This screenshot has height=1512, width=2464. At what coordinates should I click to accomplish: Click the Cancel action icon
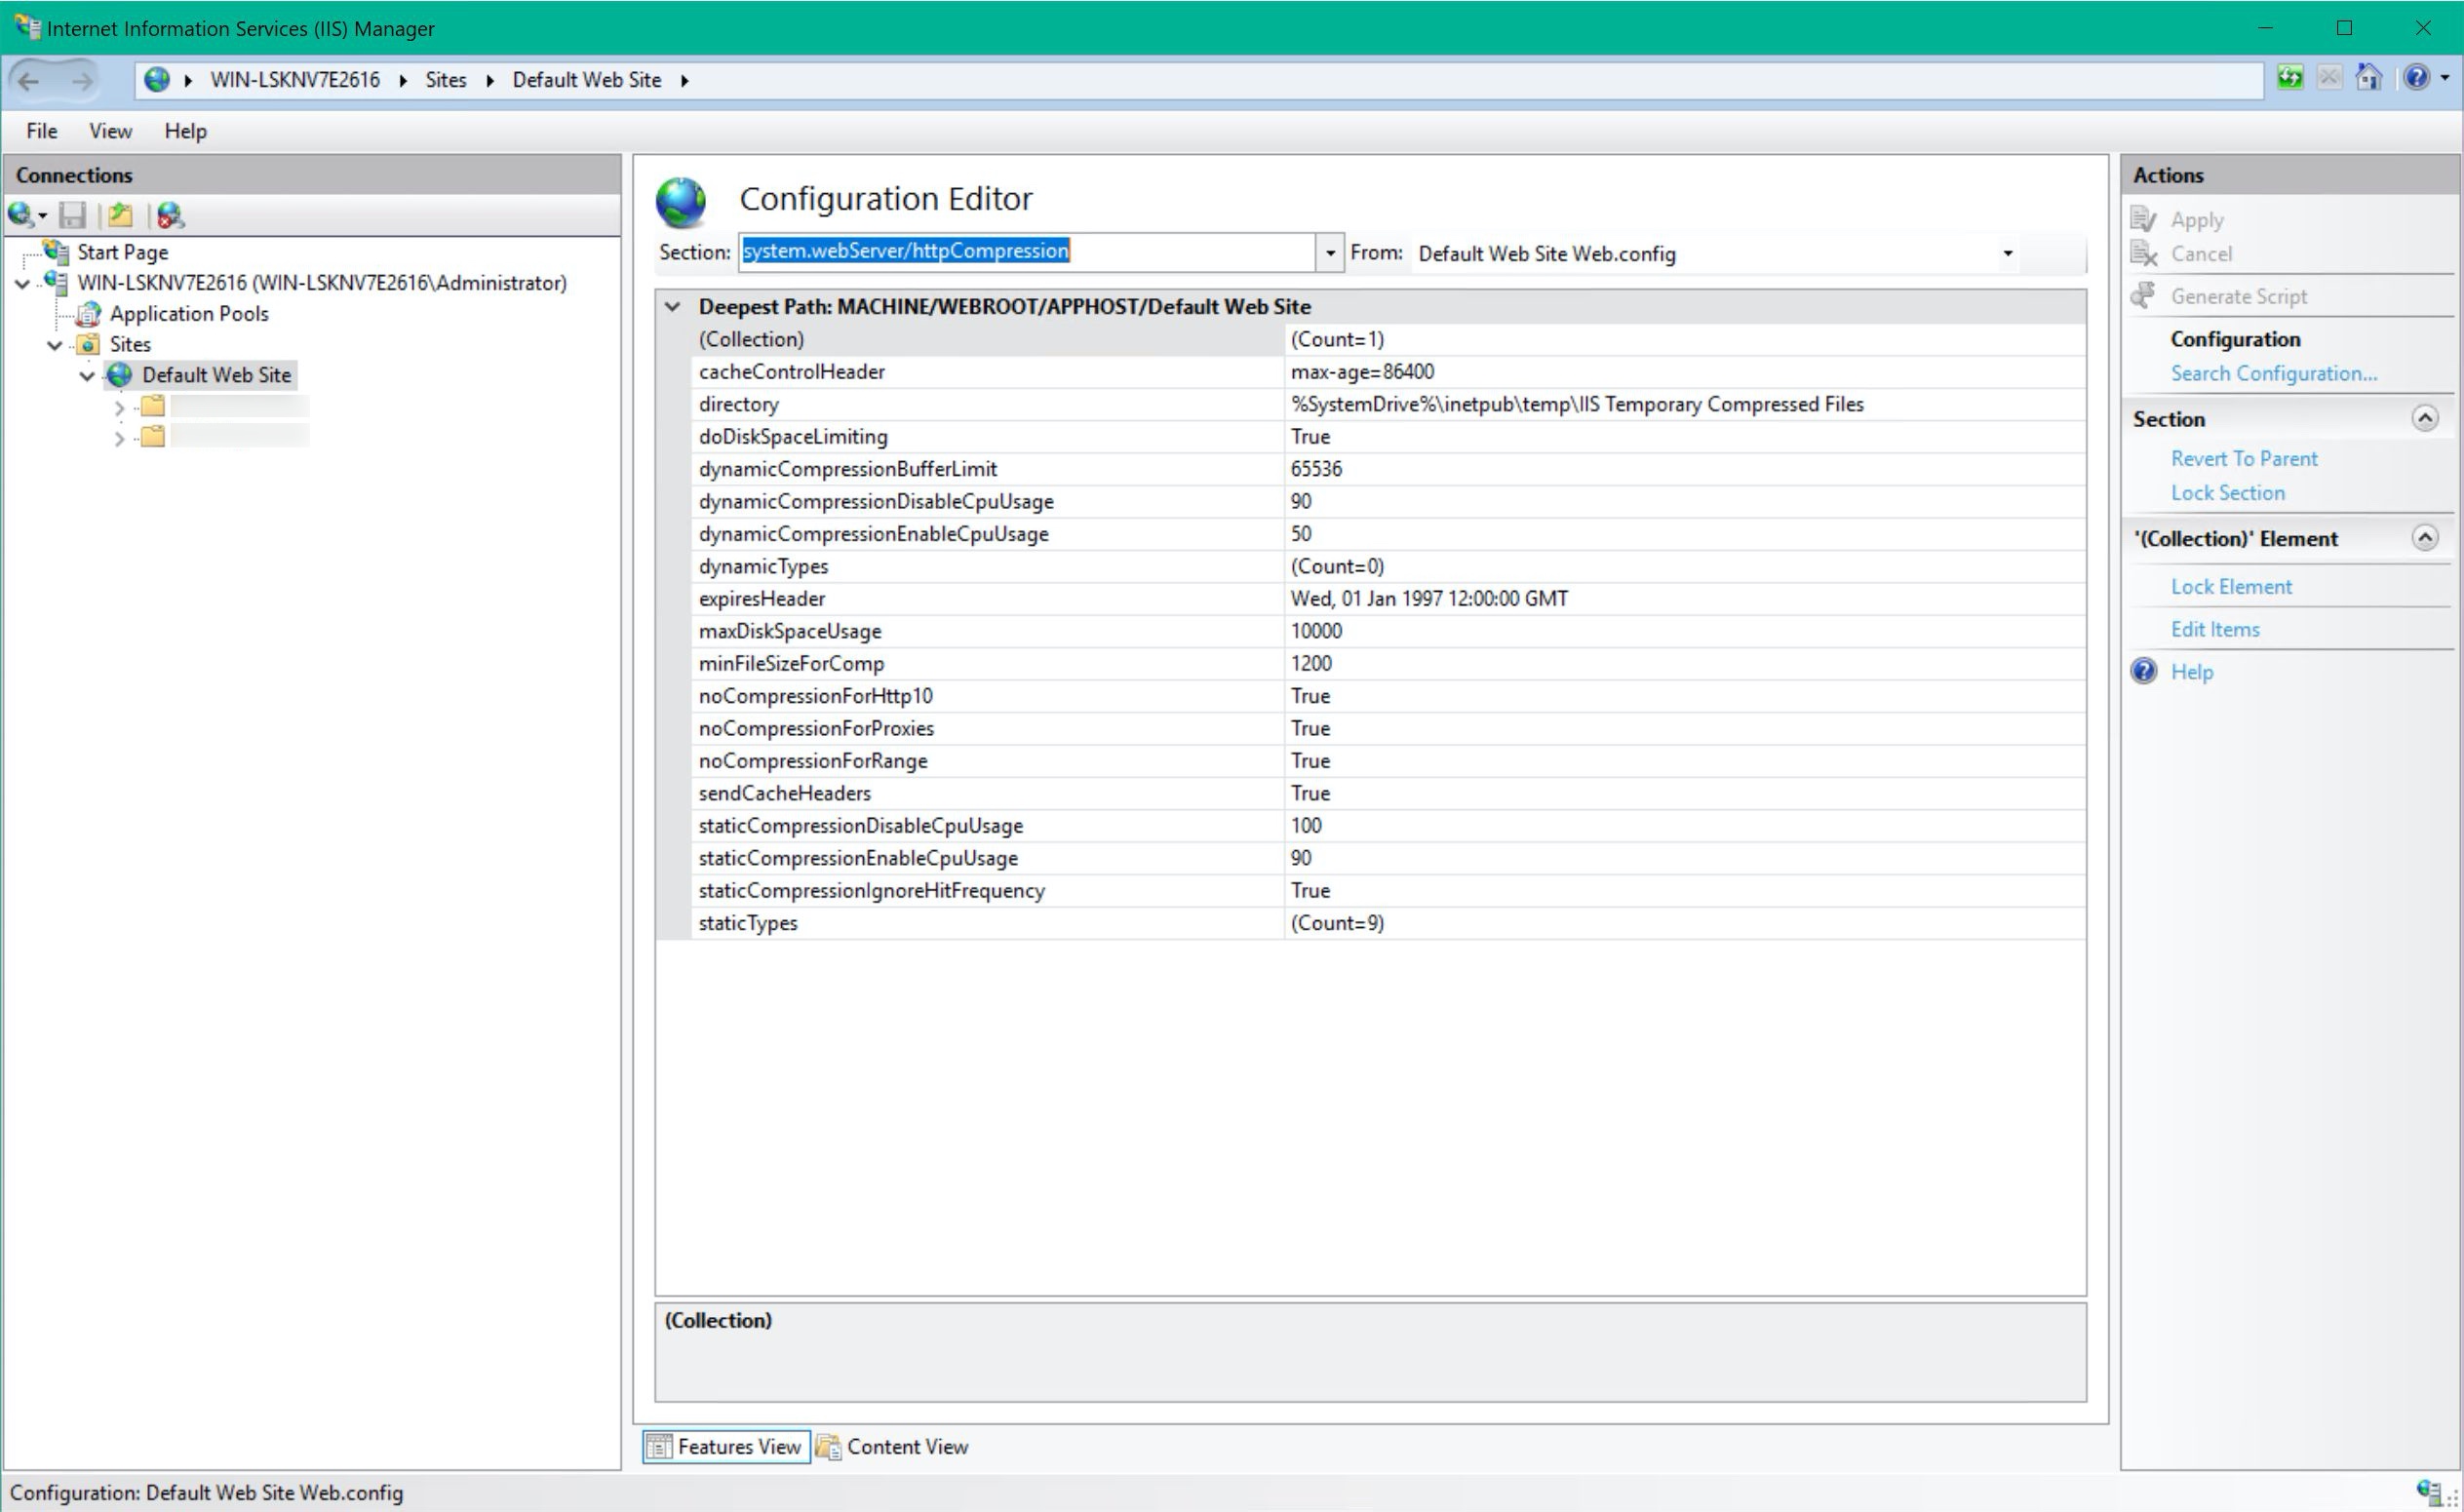tap(2143, 254)
